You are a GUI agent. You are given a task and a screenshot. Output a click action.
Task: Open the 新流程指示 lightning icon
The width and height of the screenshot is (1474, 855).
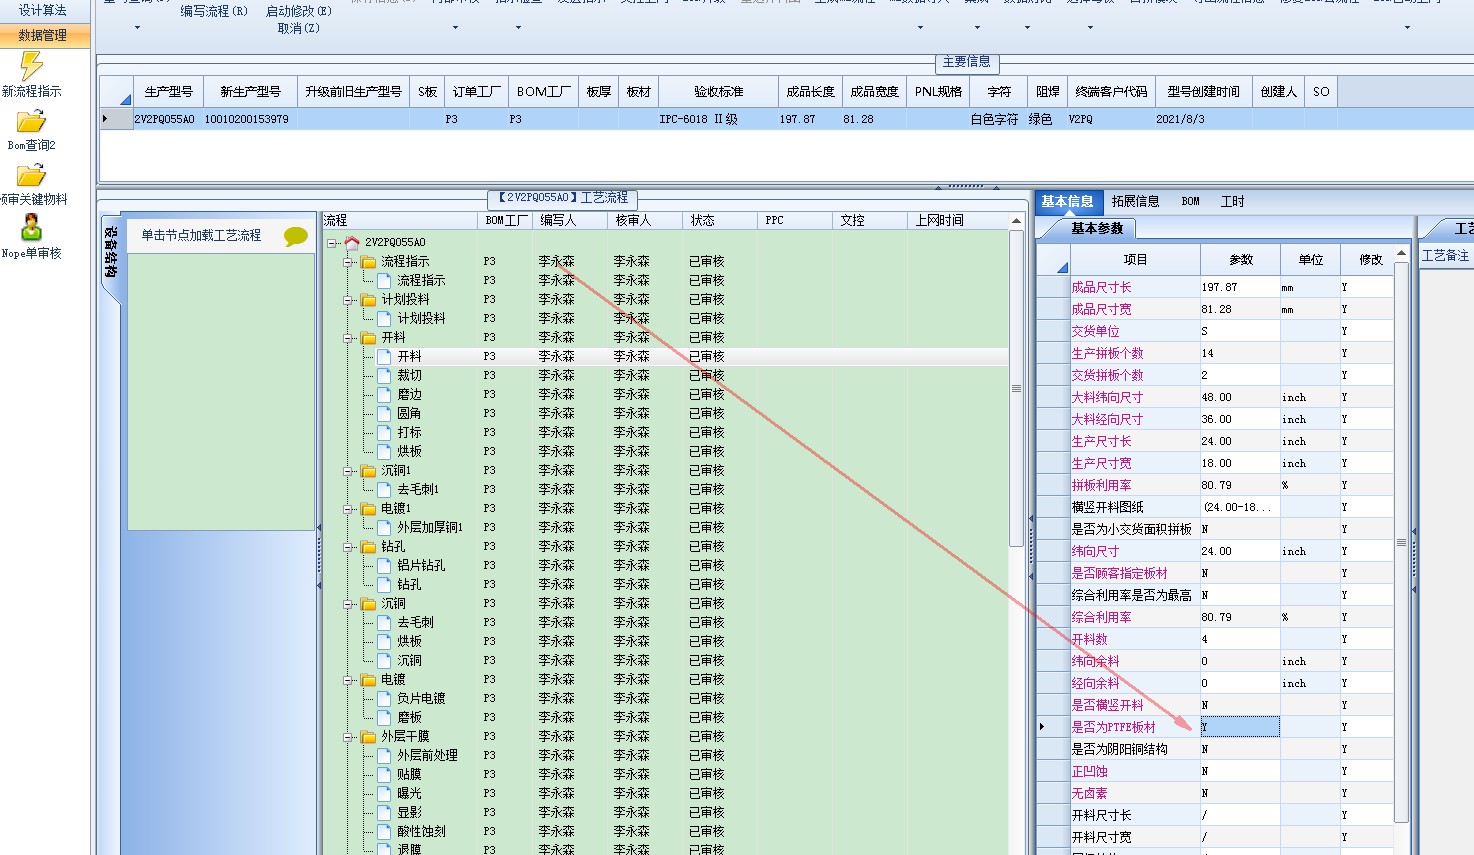(31, 66)
